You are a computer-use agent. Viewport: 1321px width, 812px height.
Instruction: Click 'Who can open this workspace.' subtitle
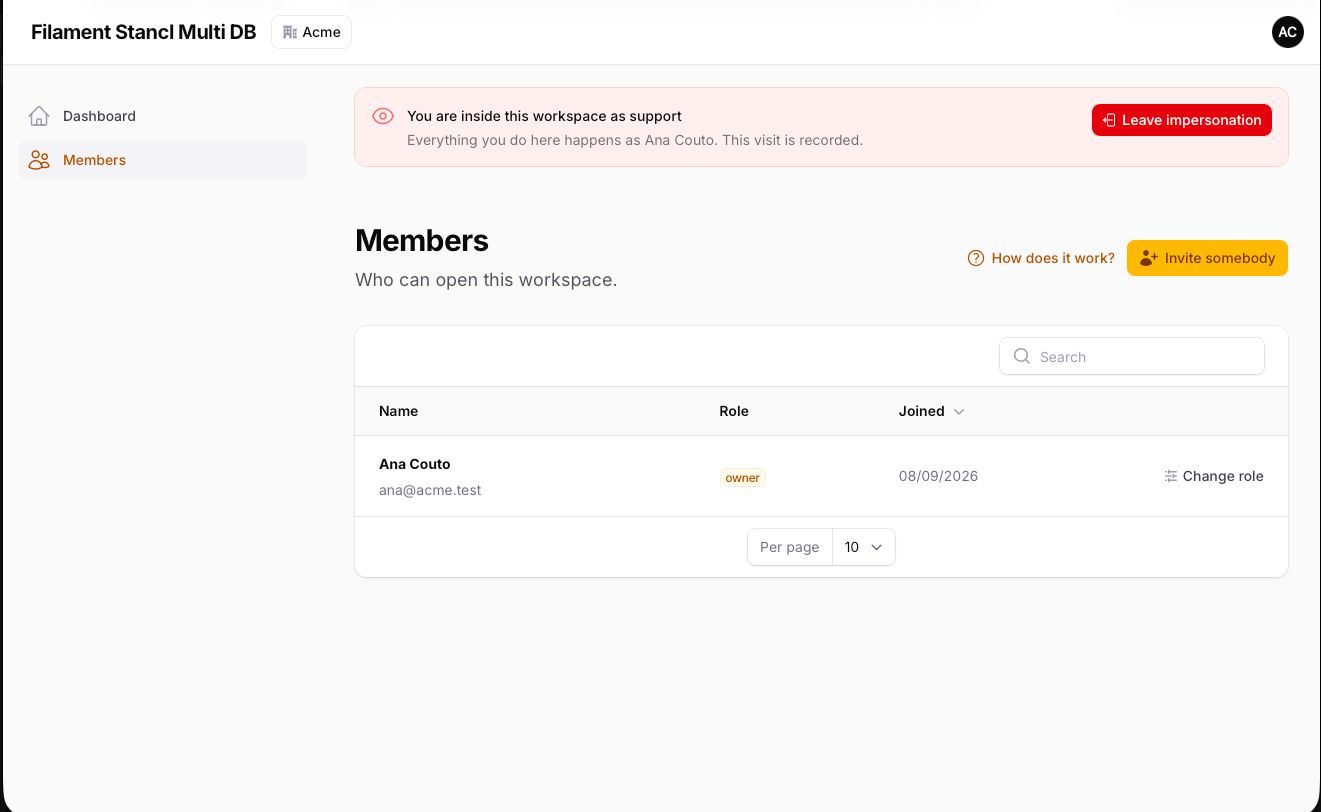tap(486, 280)
